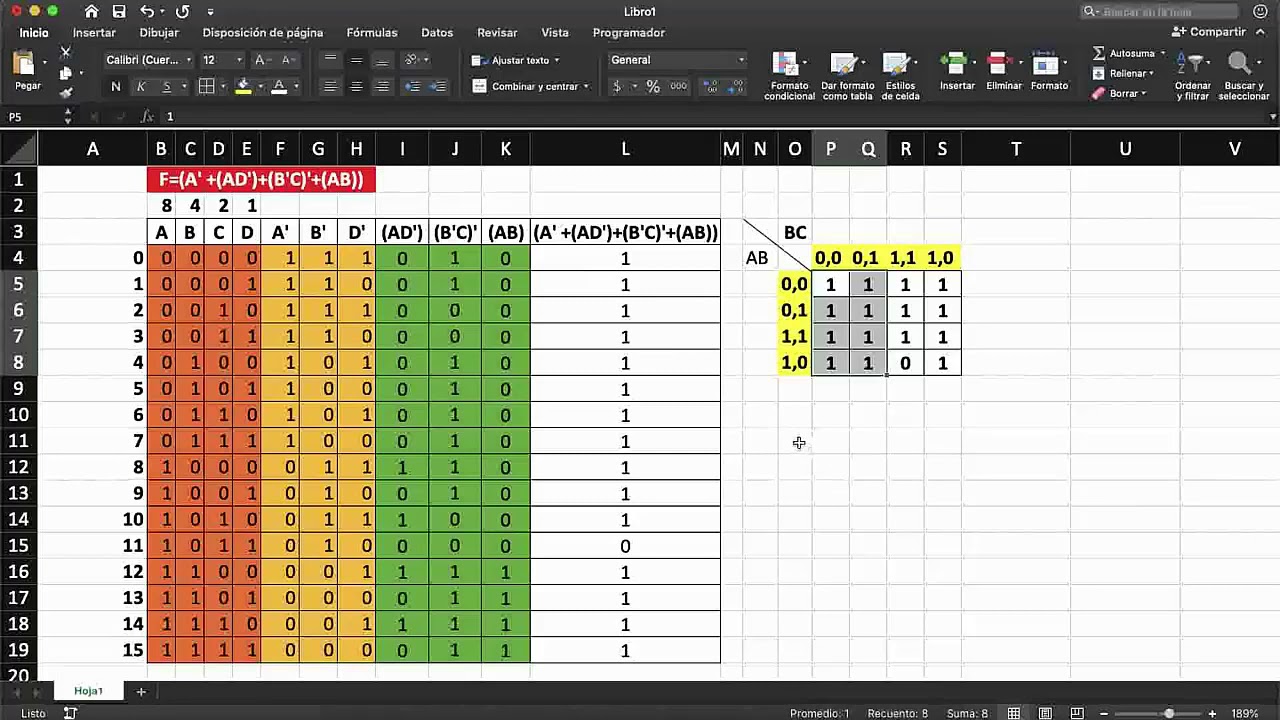
Task: Switch to page break preview in status bar
Action: (1077, 713)
